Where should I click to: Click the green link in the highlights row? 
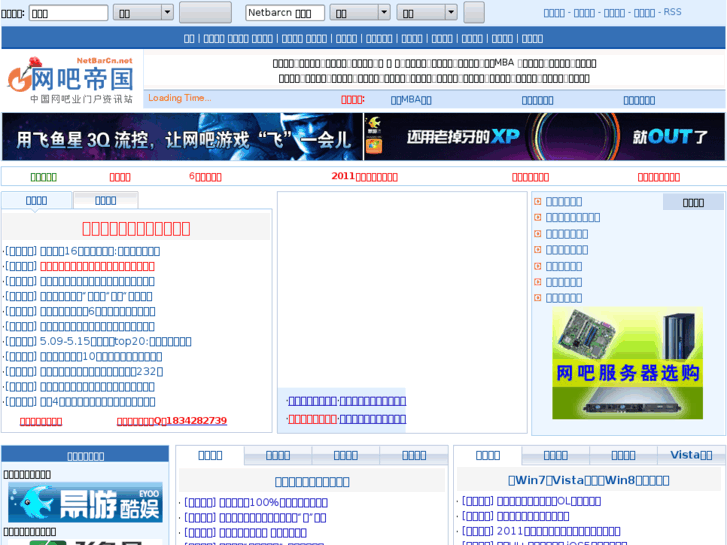[44, 177]
